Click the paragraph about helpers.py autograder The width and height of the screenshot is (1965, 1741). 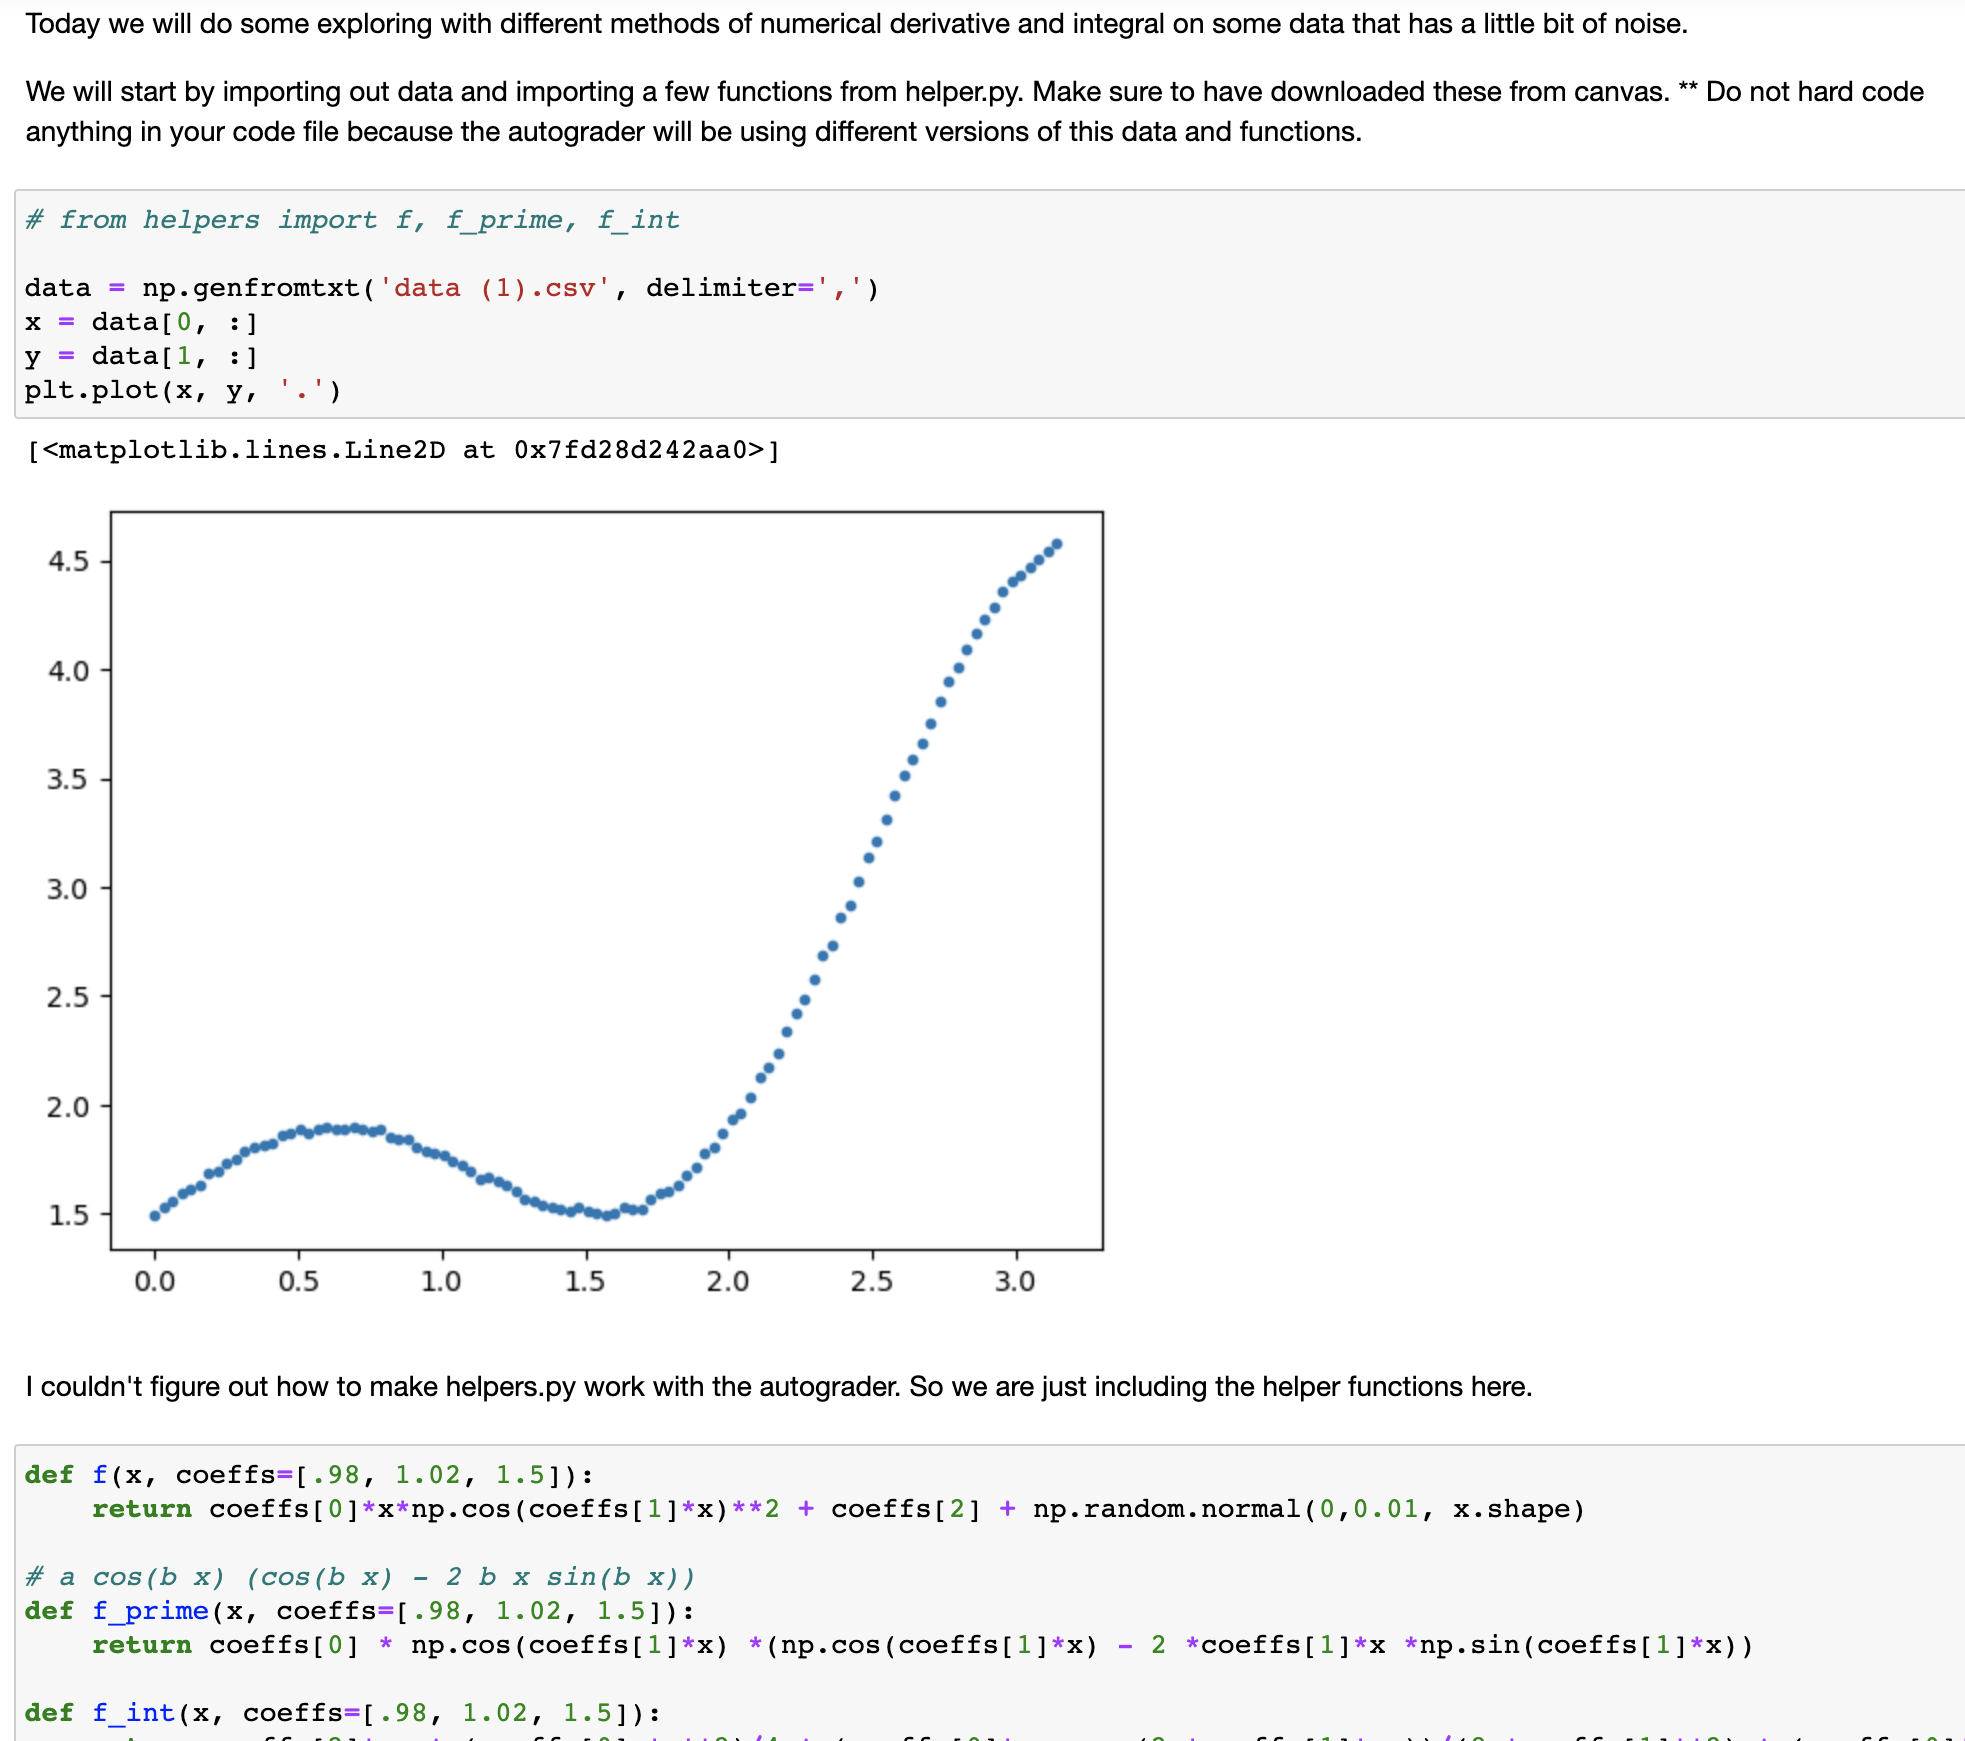[778, 1387]
